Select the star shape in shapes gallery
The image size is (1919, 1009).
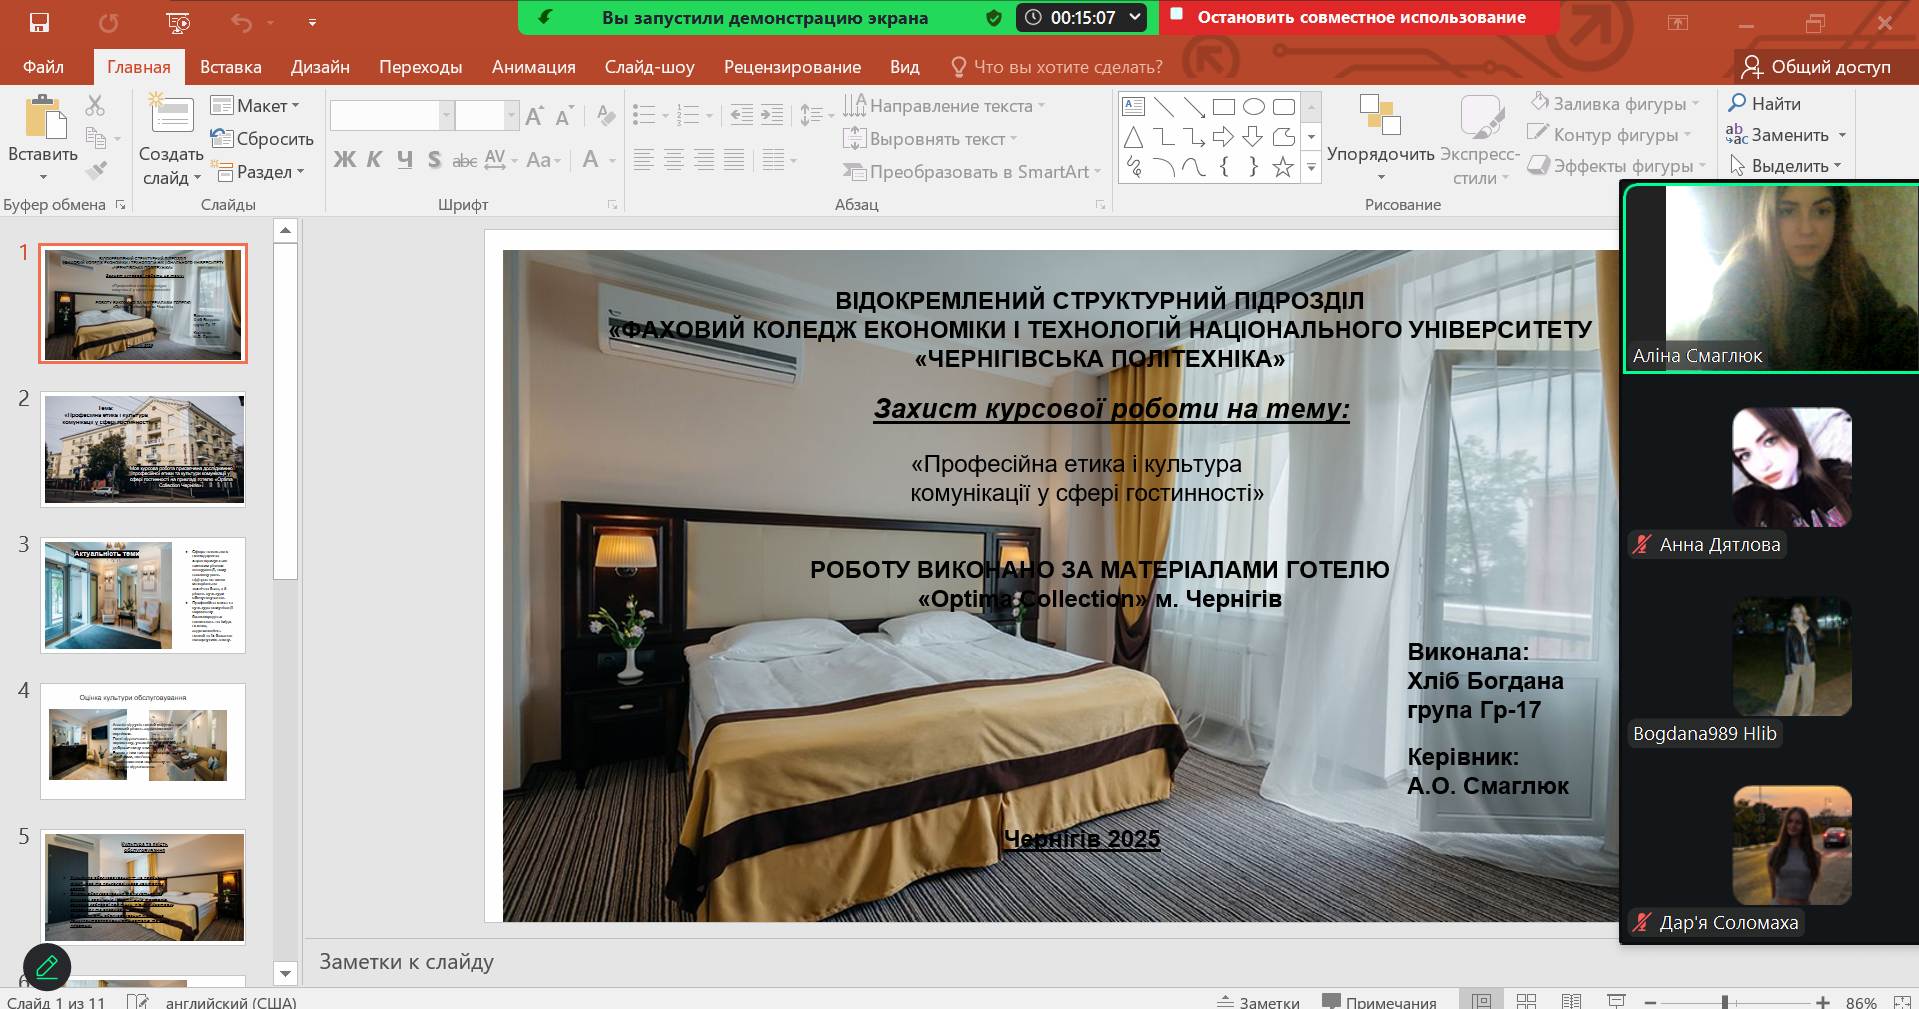pyautogui.click(x=1283, y=167)
